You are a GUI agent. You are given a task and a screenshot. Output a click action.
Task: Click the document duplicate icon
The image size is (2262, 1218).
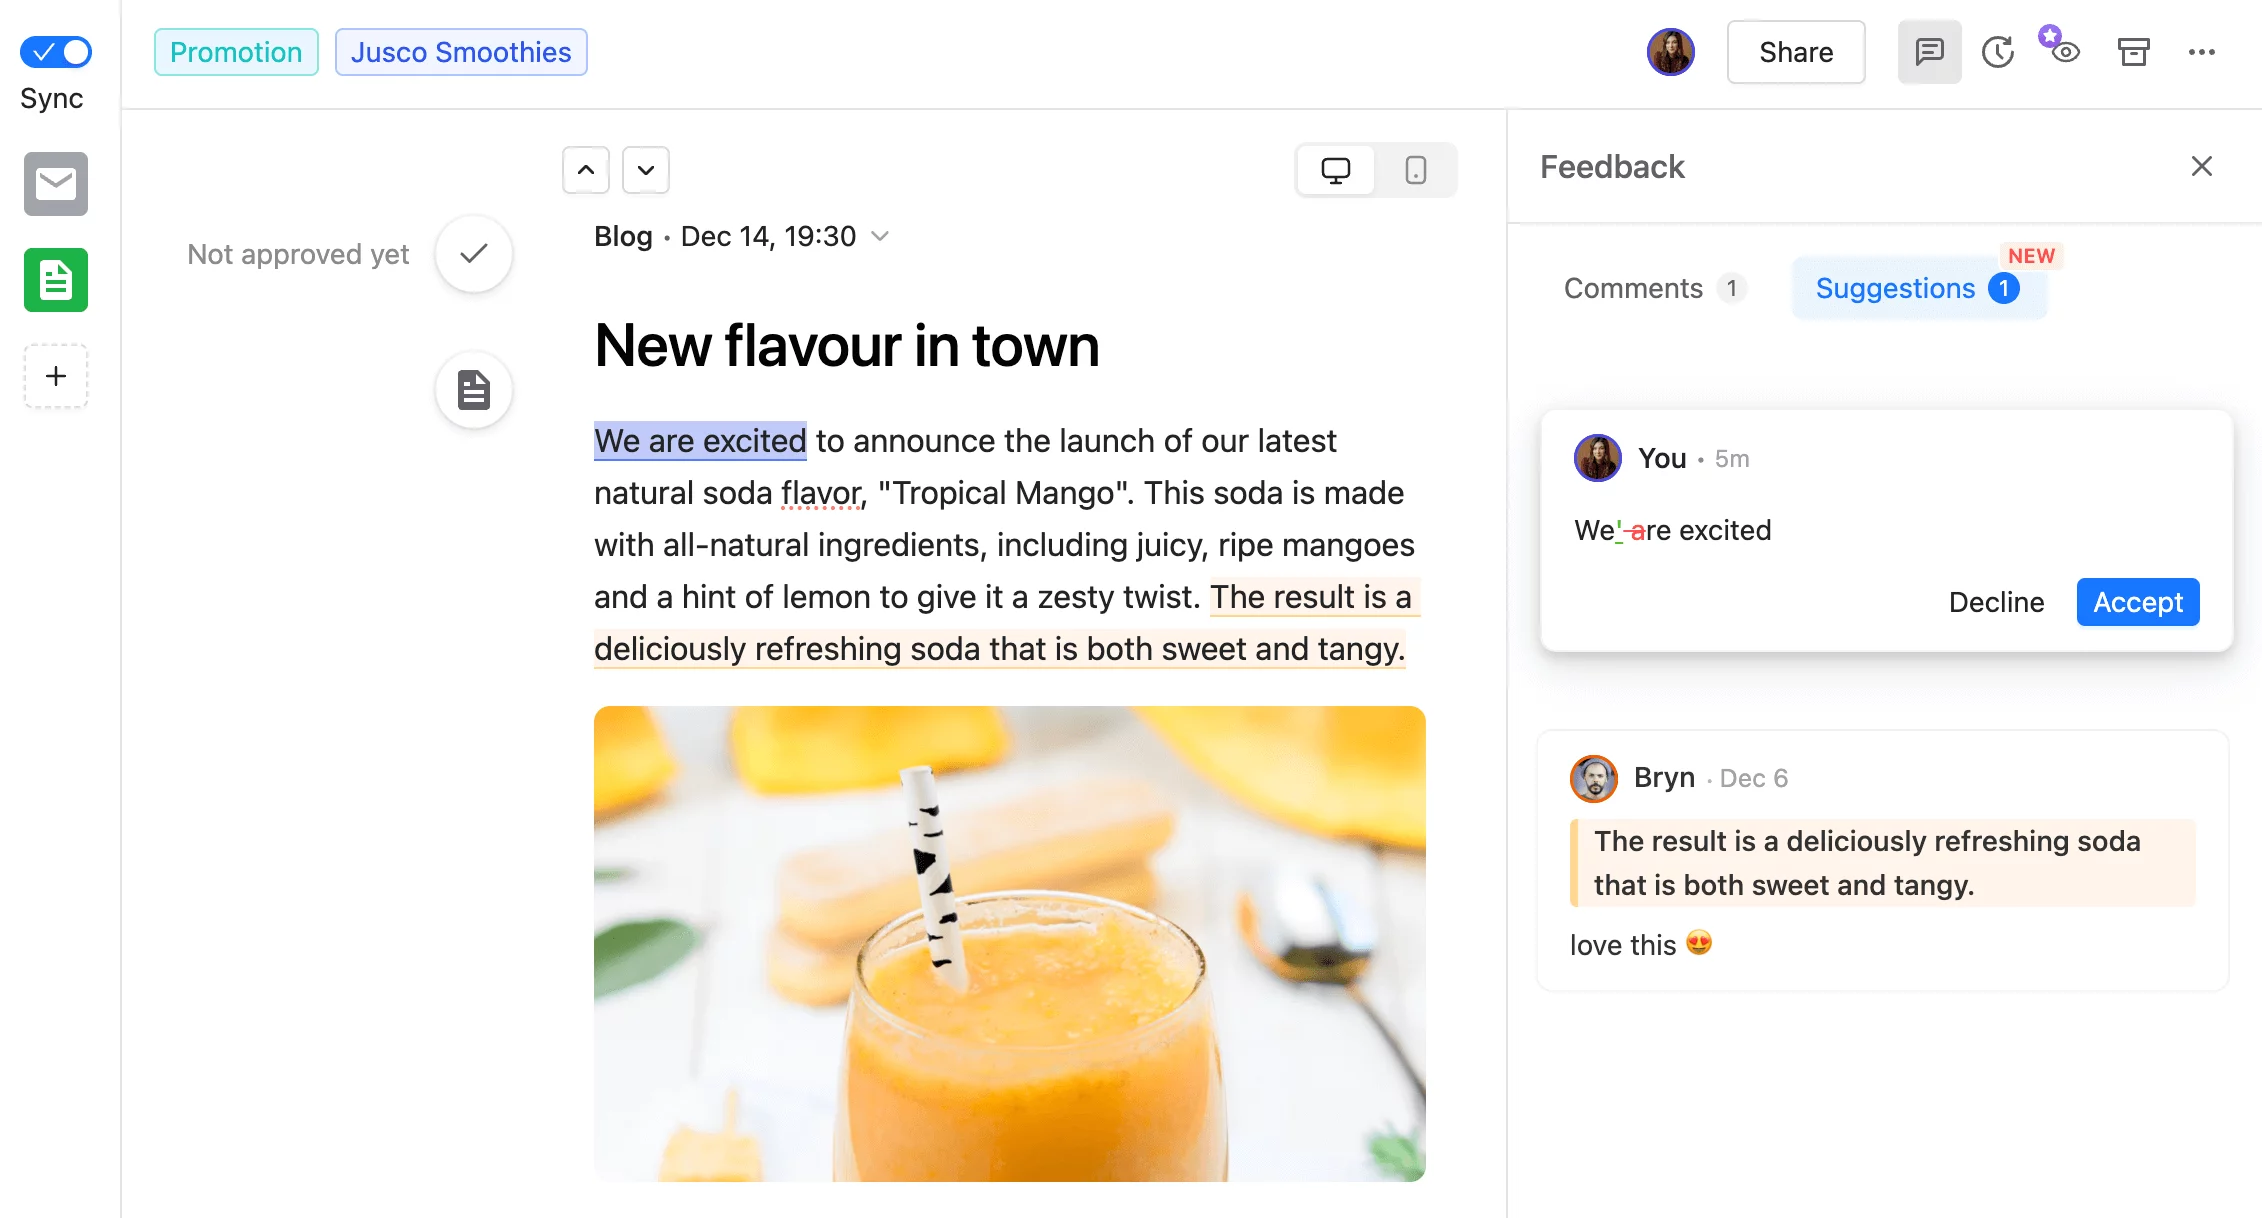pyautogui.click(x=474, y=390)
